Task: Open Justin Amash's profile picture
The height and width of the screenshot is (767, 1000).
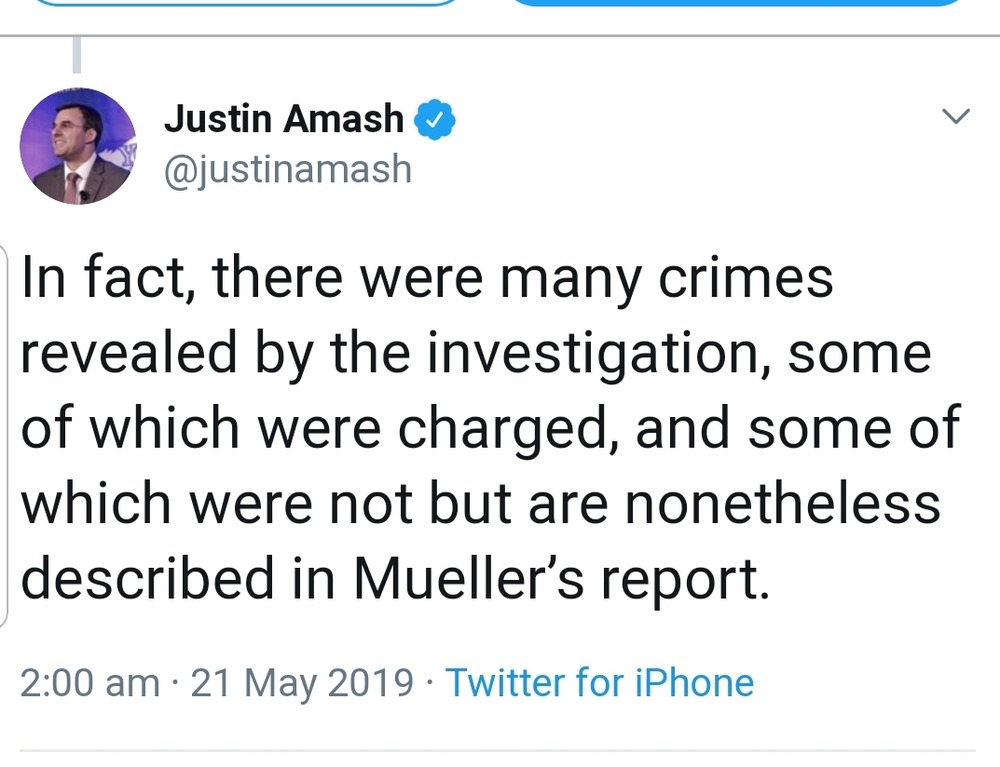Action: click(x=78, y=146)
